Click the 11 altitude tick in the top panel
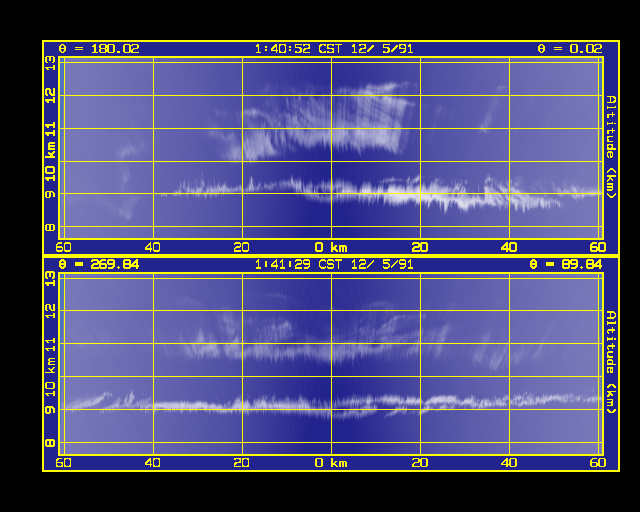Screen dimensions: 640x512 point(50,130)
